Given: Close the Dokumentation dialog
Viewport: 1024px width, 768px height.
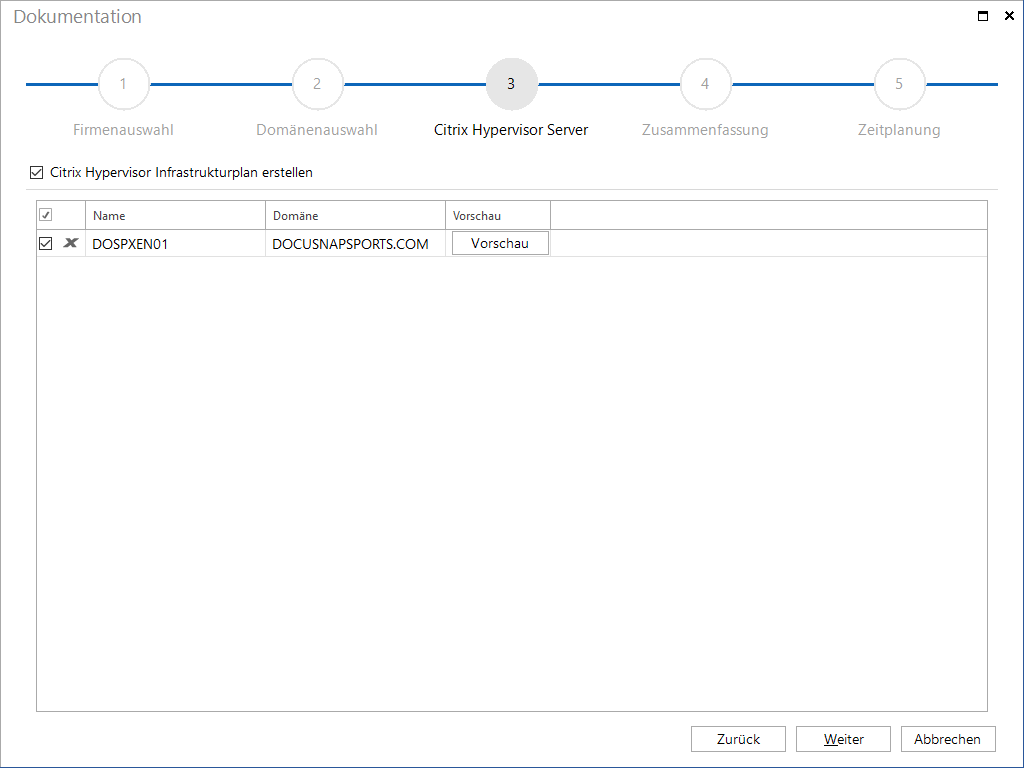Looking at the screenshot, I should tap(1009, 16).
